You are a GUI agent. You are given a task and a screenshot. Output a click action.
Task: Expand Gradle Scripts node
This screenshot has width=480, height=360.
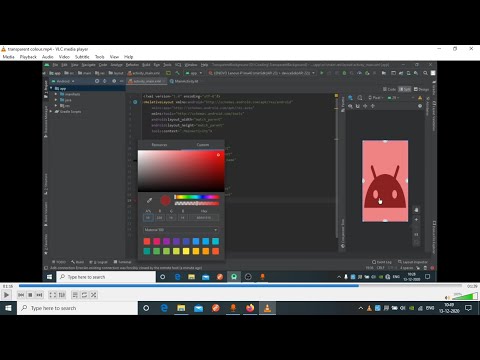pos(51,111)
